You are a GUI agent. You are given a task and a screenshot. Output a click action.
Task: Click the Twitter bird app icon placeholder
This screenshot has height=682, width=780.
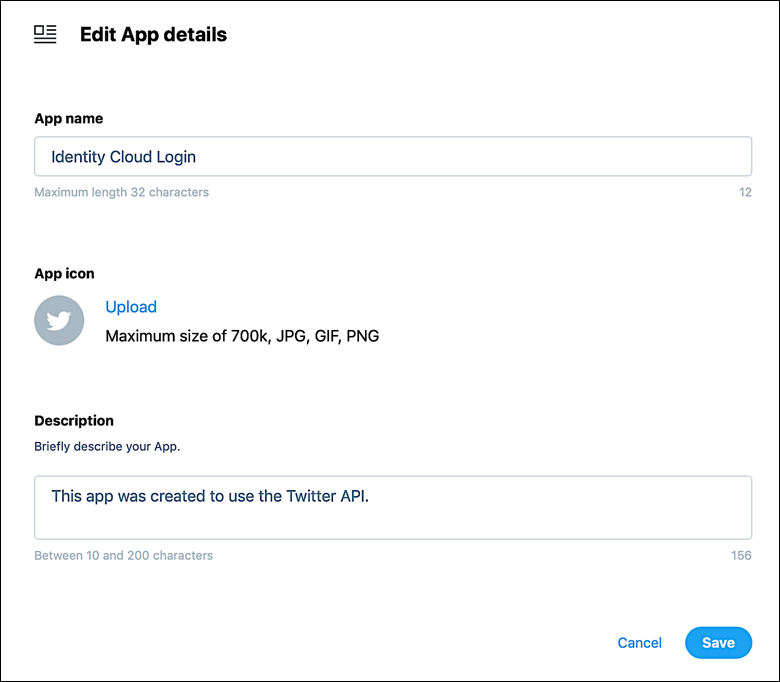59,321
